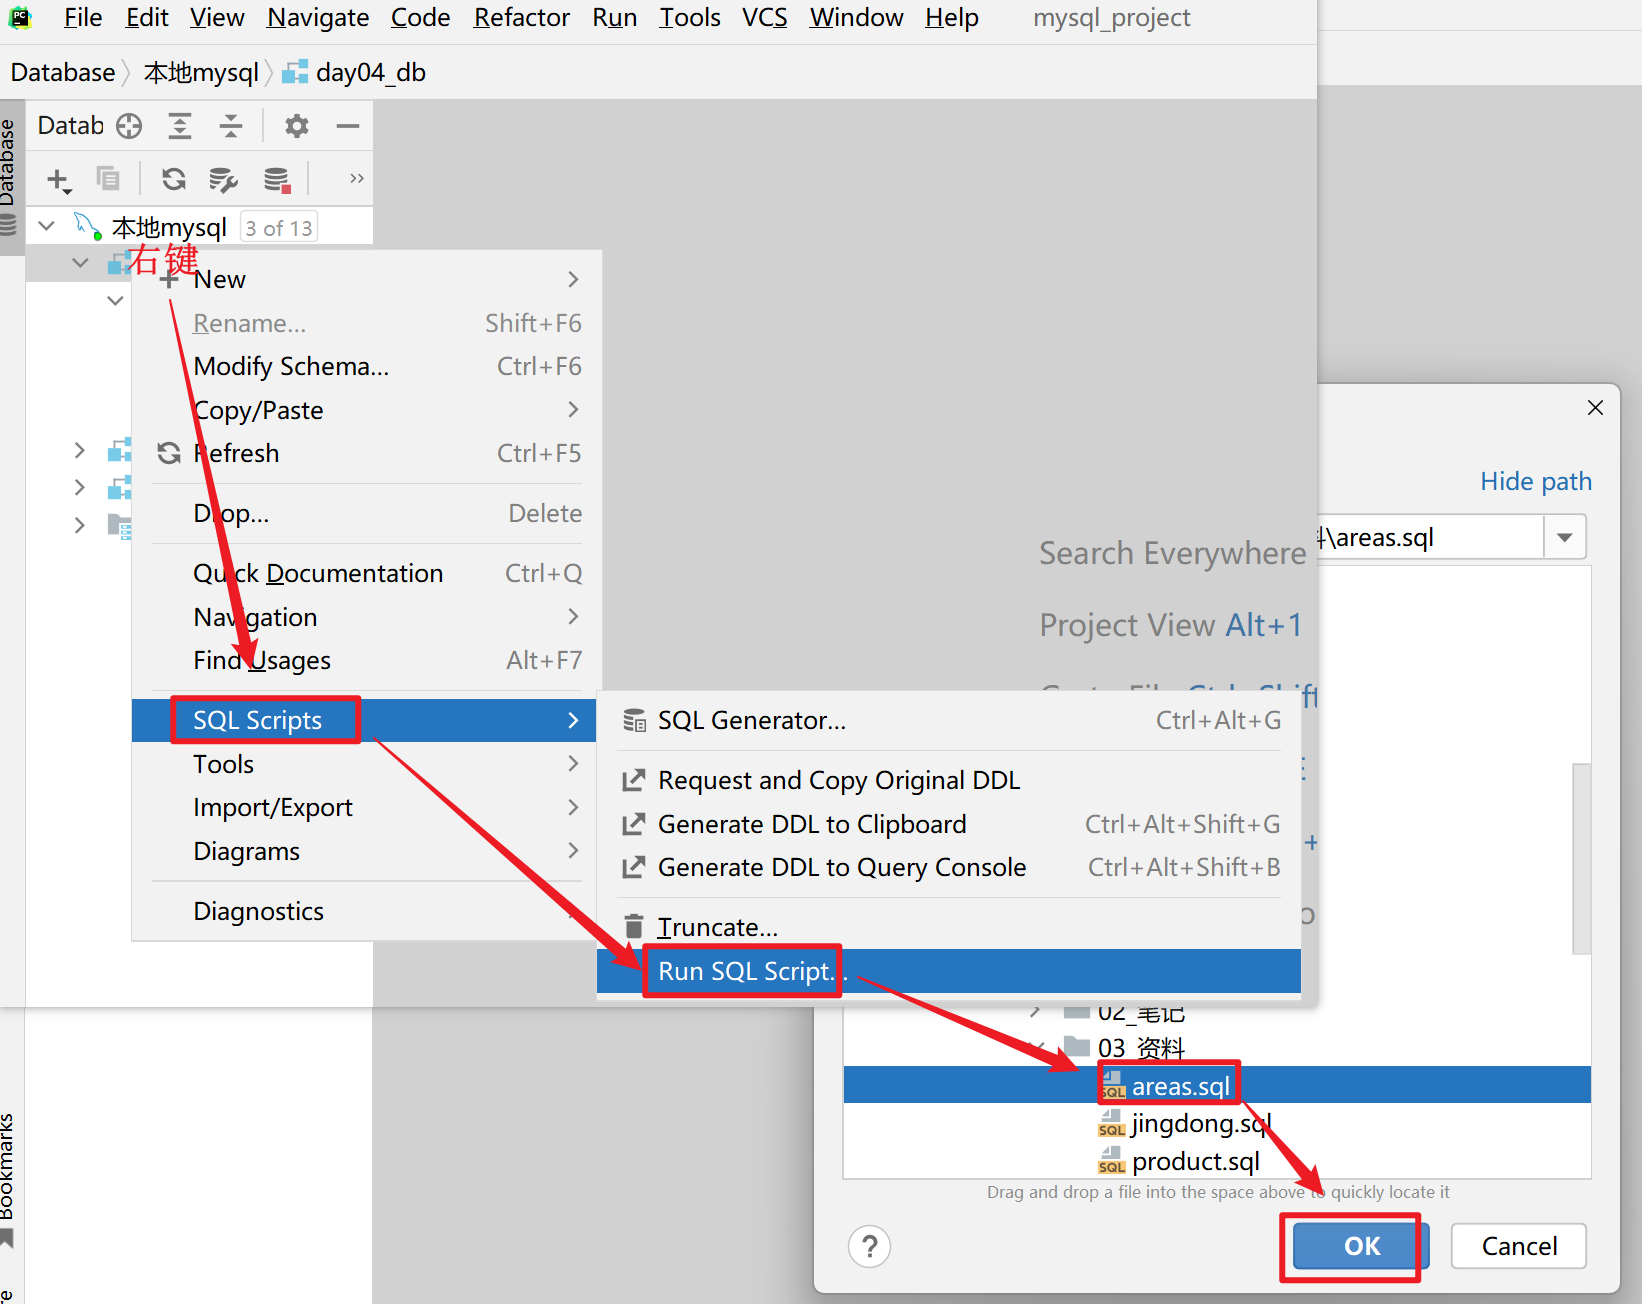1642x1304 pixels.
Task: Hide the Database panel with minus icon
Action: click(348, 126)
